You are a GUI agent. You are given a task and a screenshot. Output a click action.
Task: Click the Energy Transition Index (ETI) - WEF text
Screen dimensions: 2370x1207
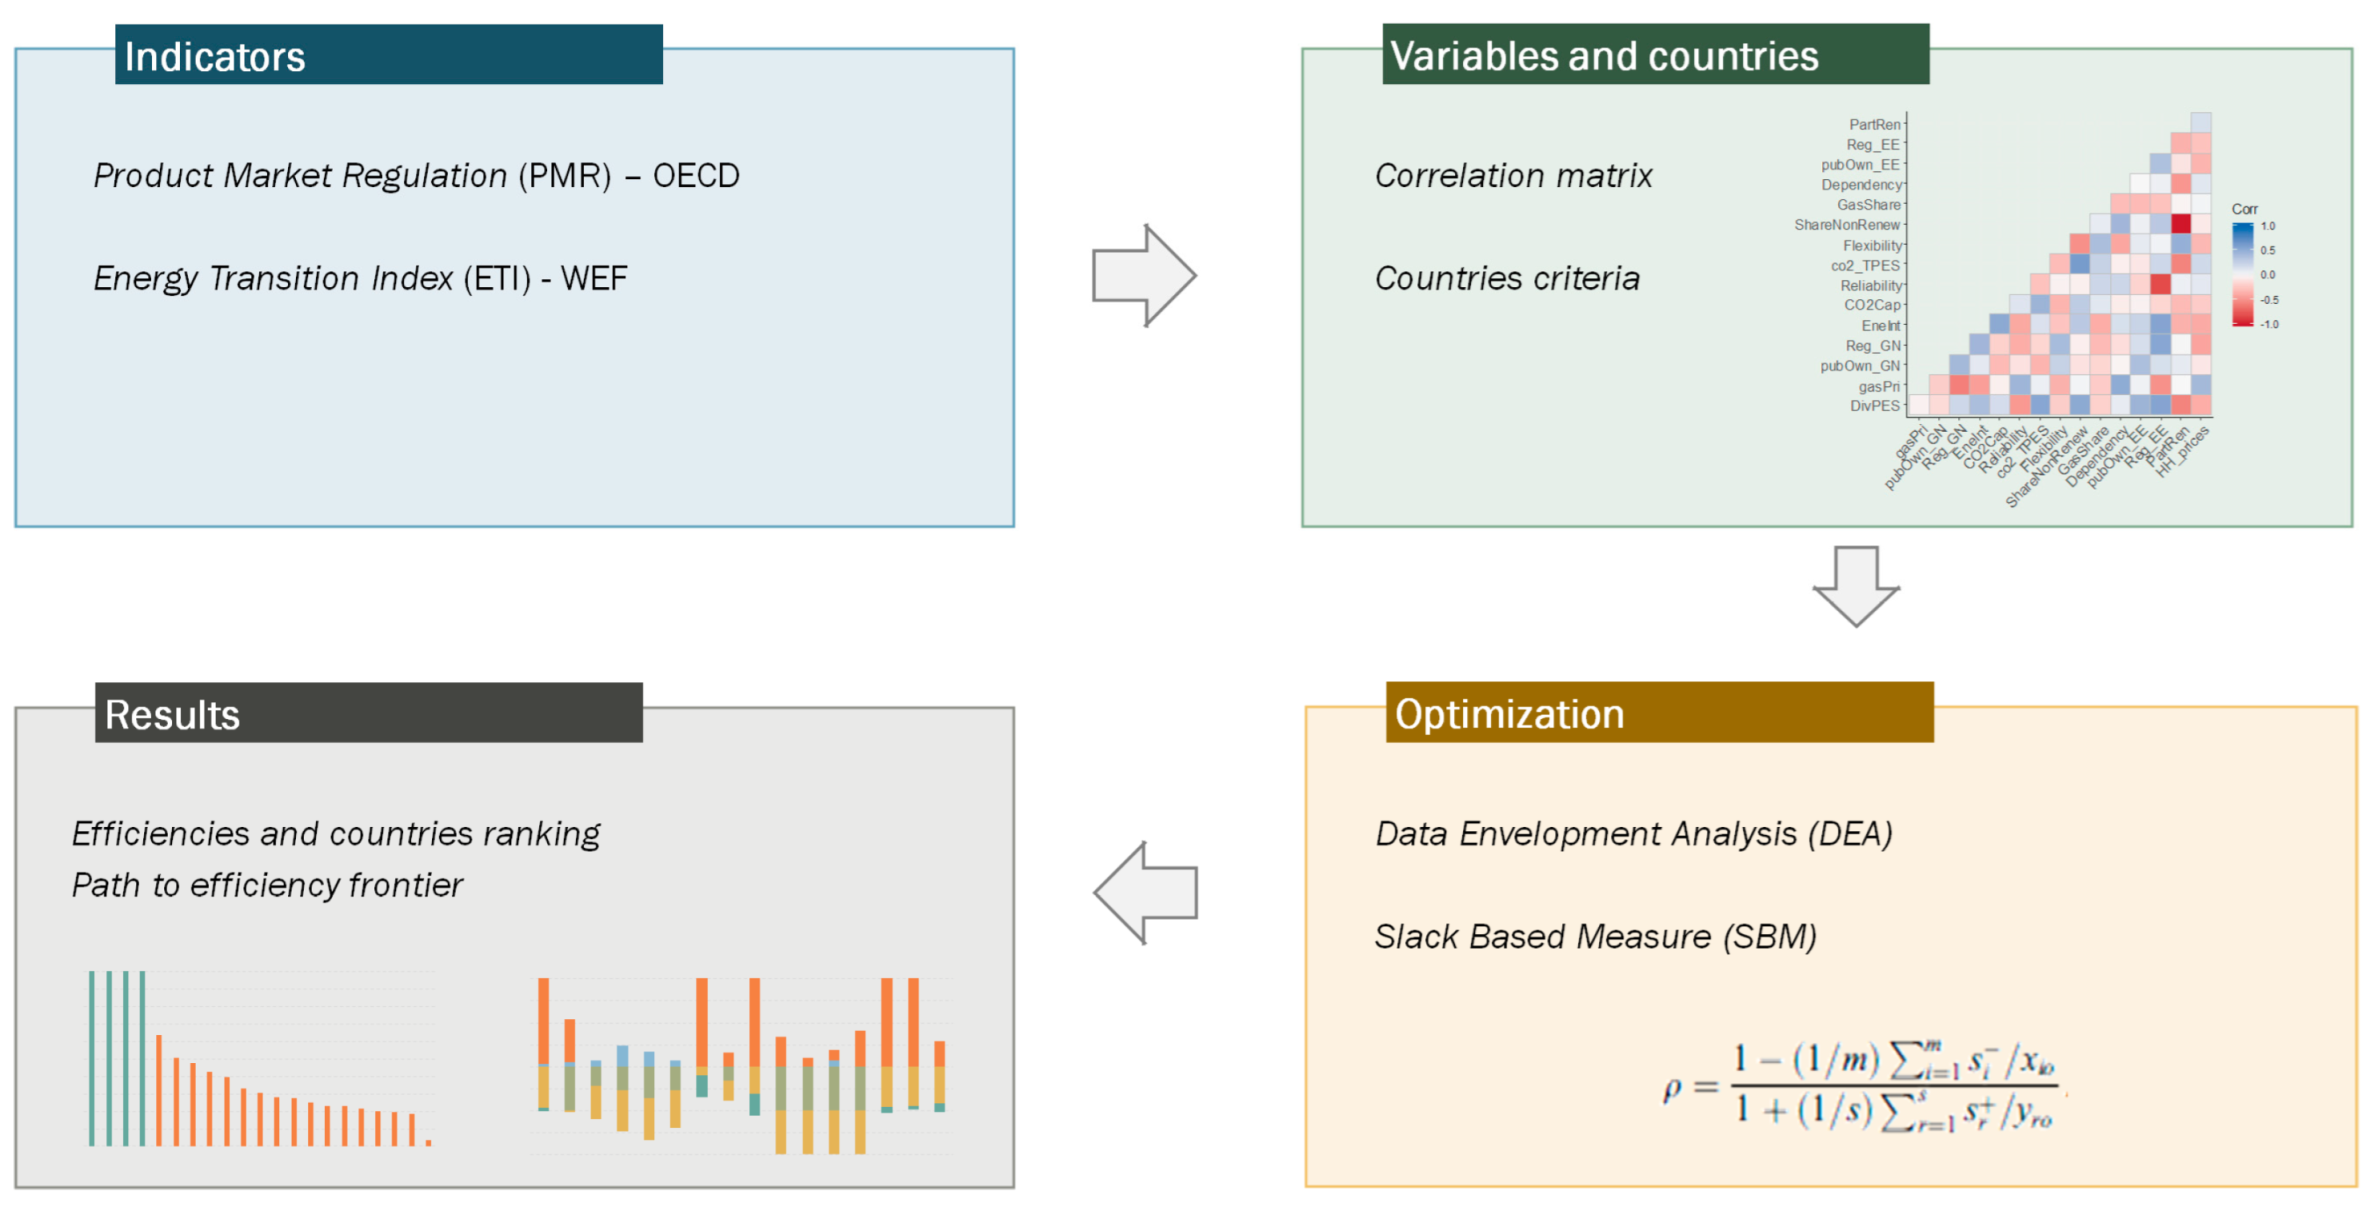click(360, 278)
